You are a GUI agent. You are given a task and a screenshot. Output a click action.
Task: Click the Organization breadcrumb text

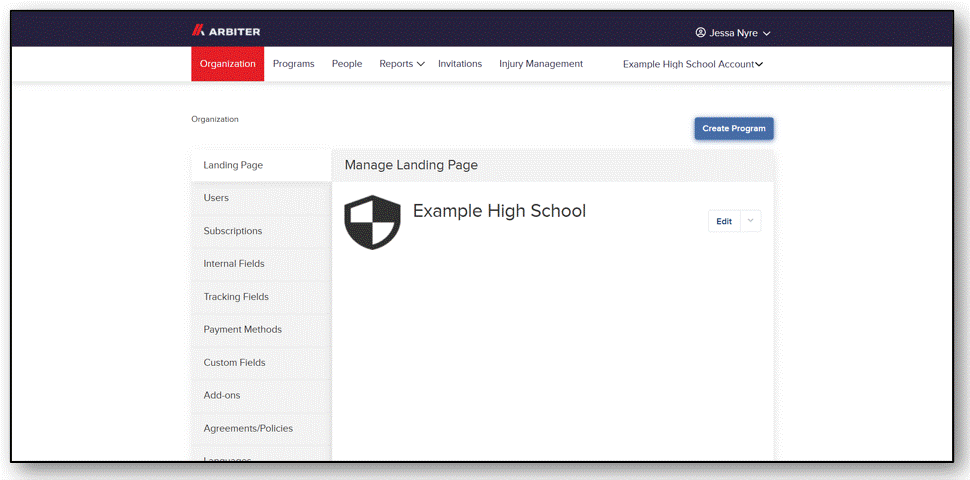pyautogui.click(x=215, y=119)
